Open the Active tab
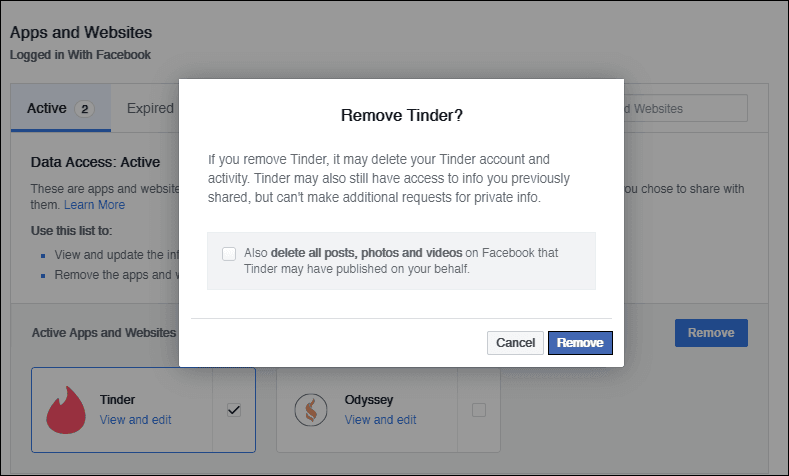Screen dimensions: 789x476 (x=61, y=108)
